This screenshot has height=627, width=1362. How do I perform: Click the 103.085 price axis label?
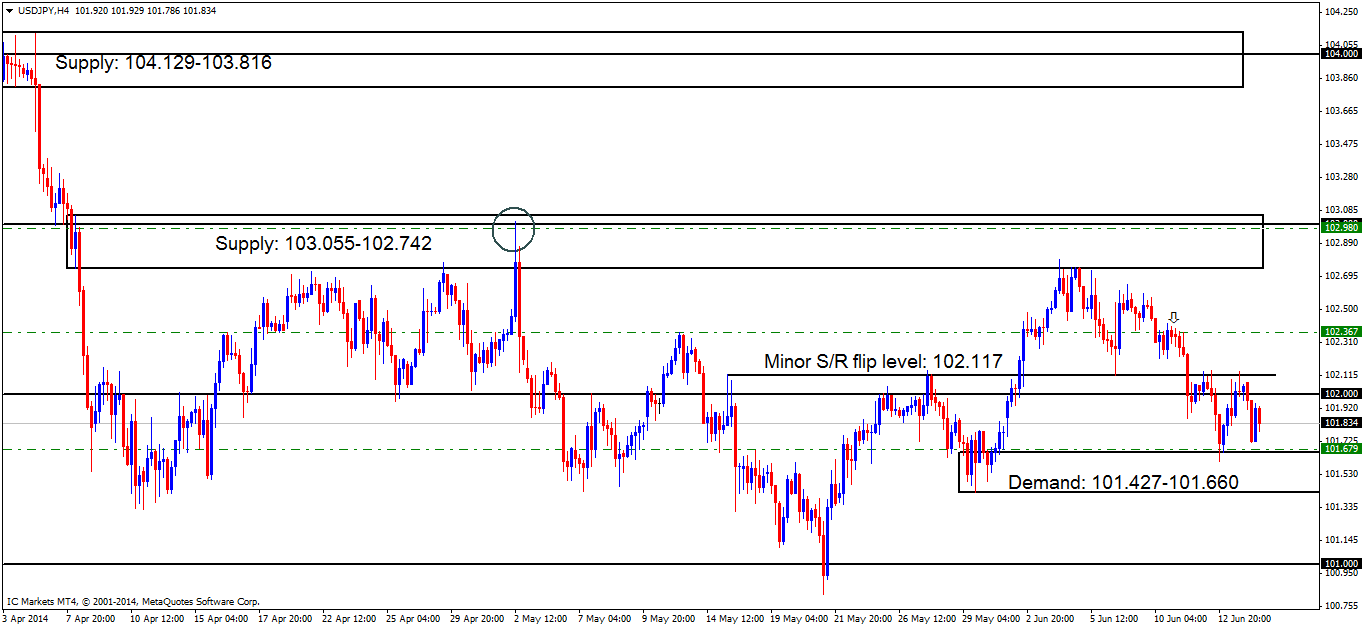(1340, 209)
